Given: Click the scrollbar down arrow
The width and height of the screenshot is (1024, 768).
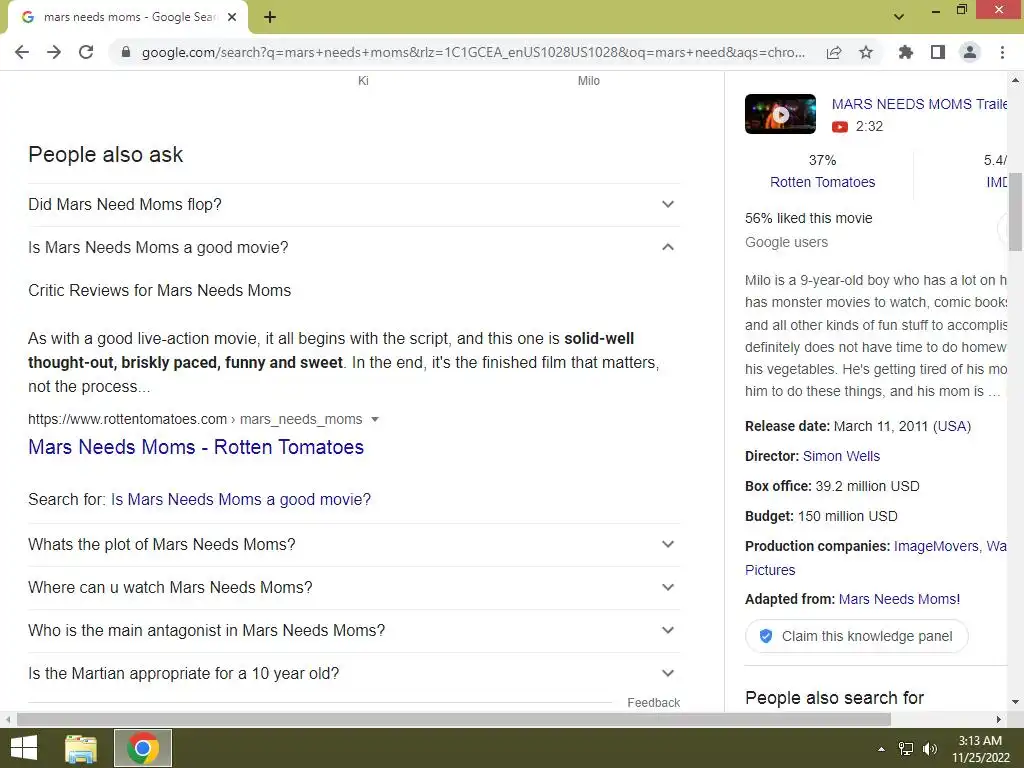Looking at the screenshot, I should (x=1015, y=703).
